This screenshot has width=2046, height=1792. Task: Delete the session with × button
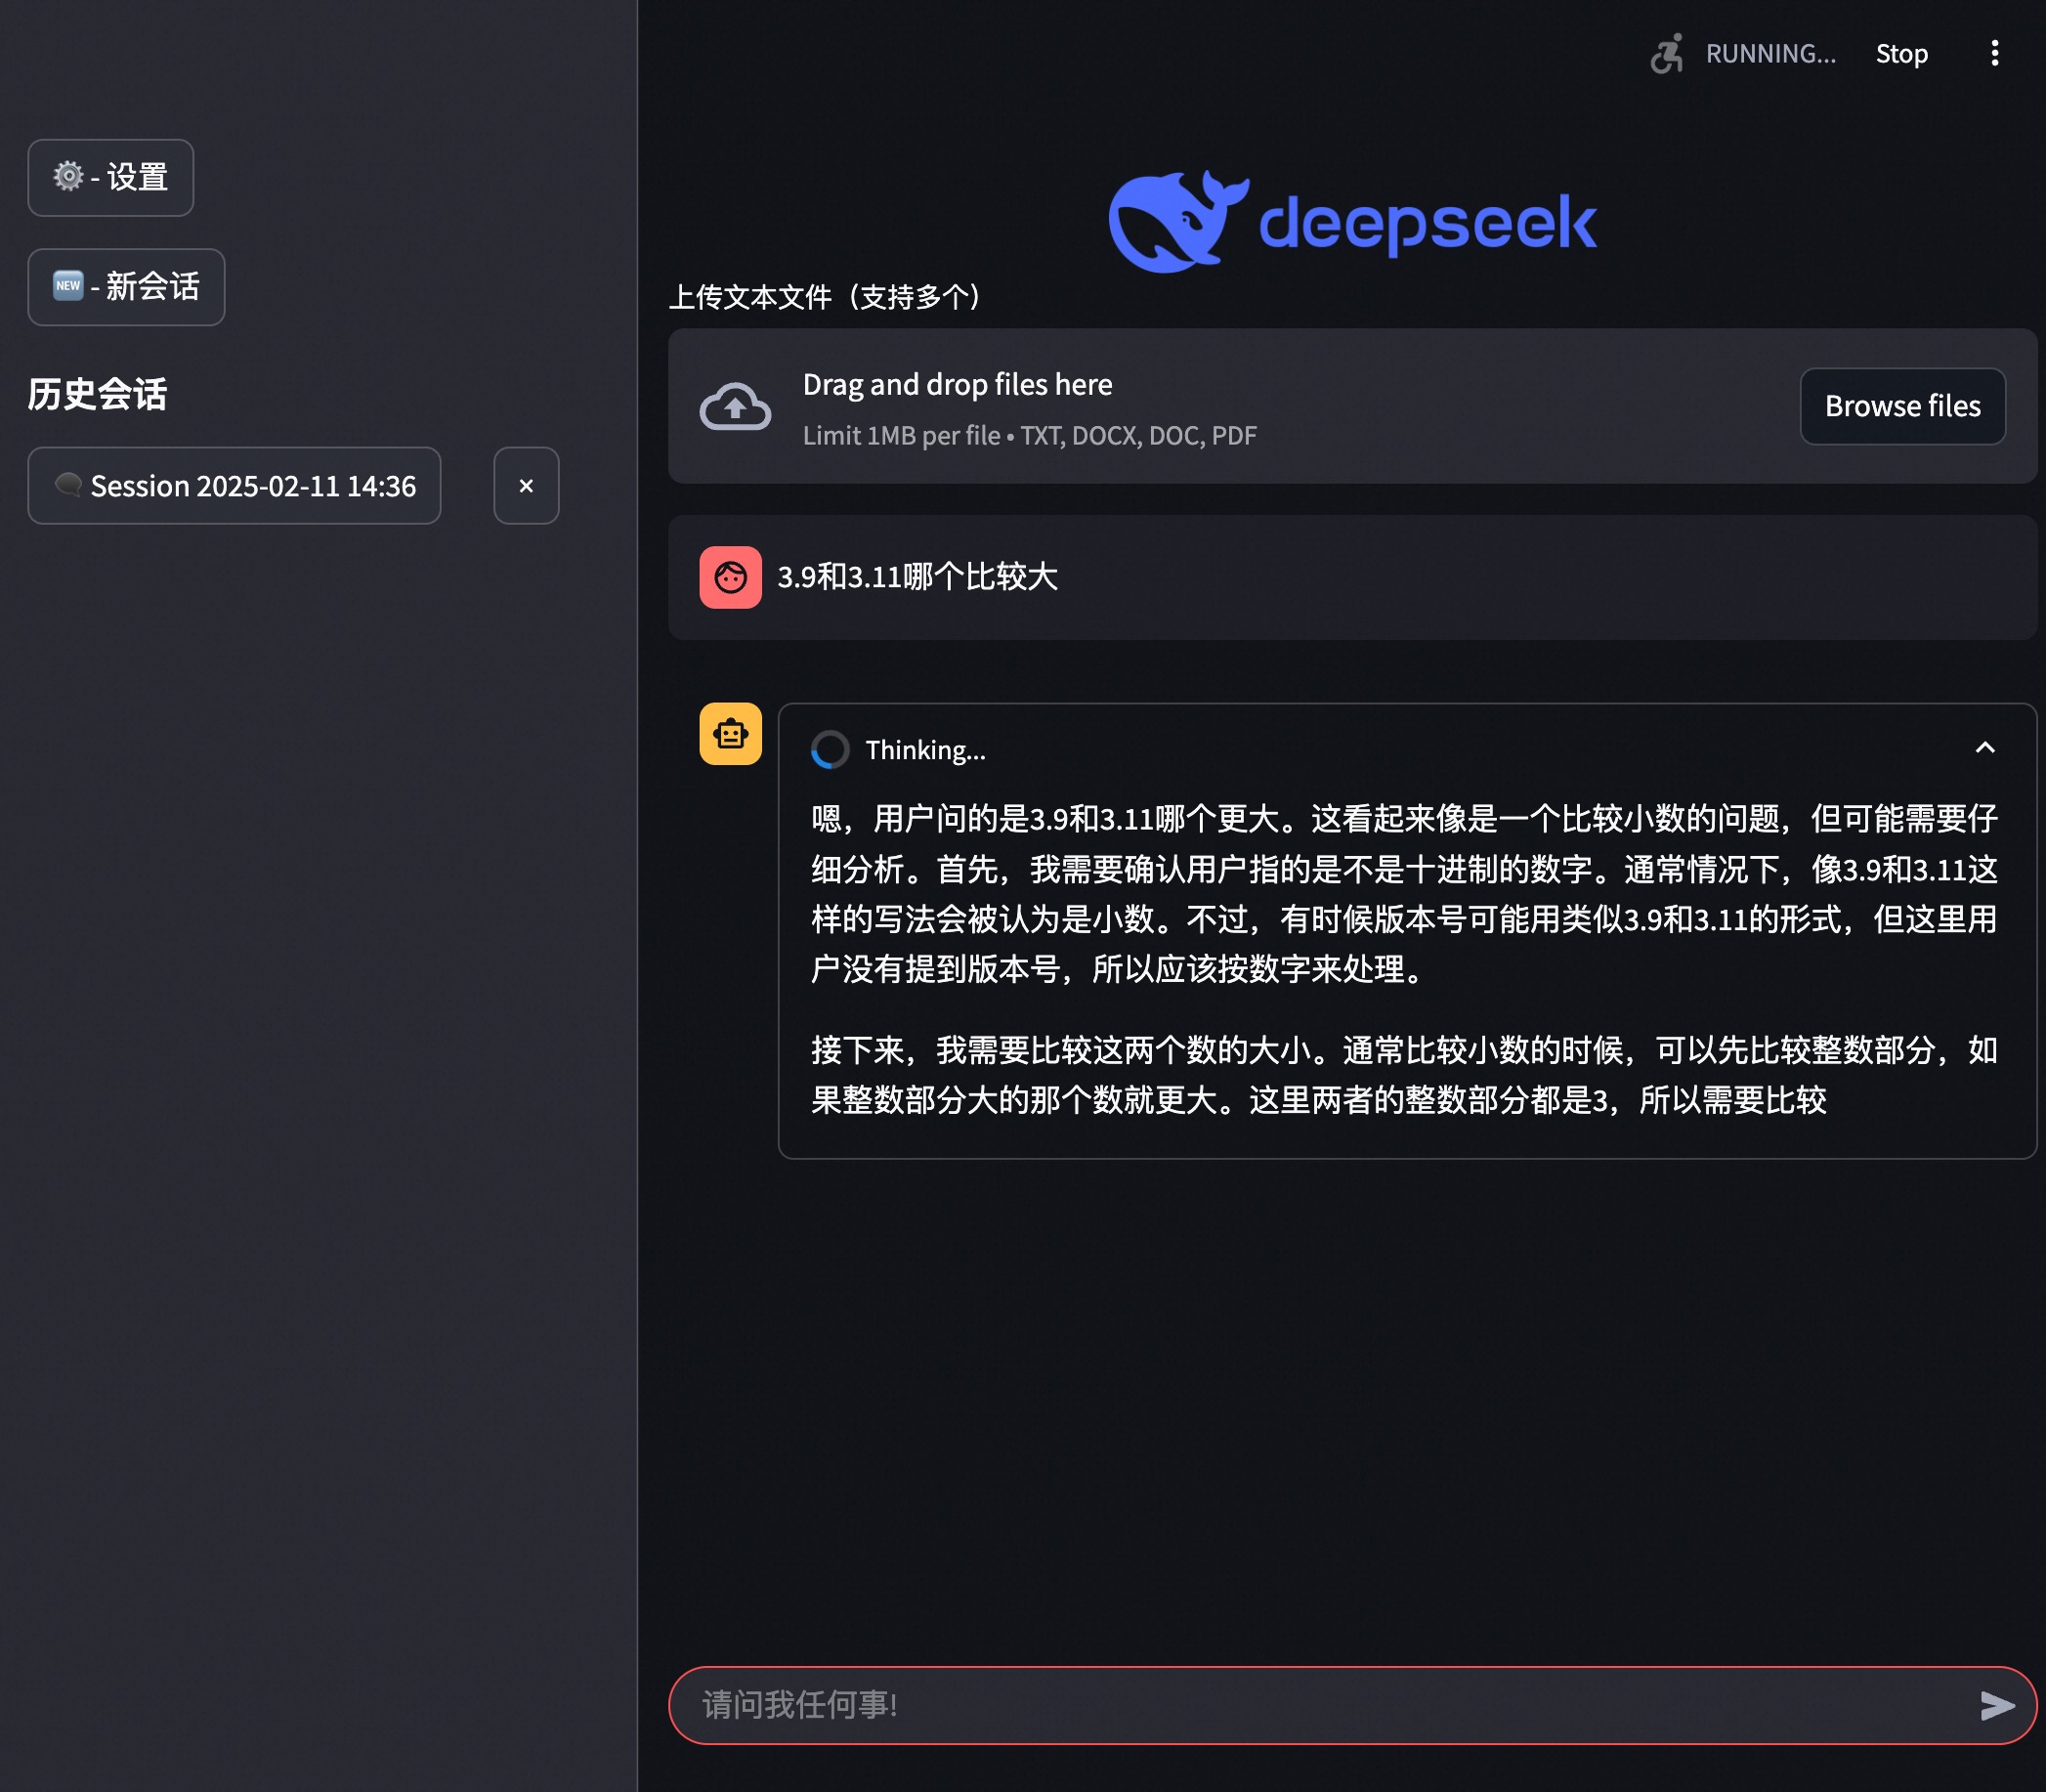tap(526, 486)
